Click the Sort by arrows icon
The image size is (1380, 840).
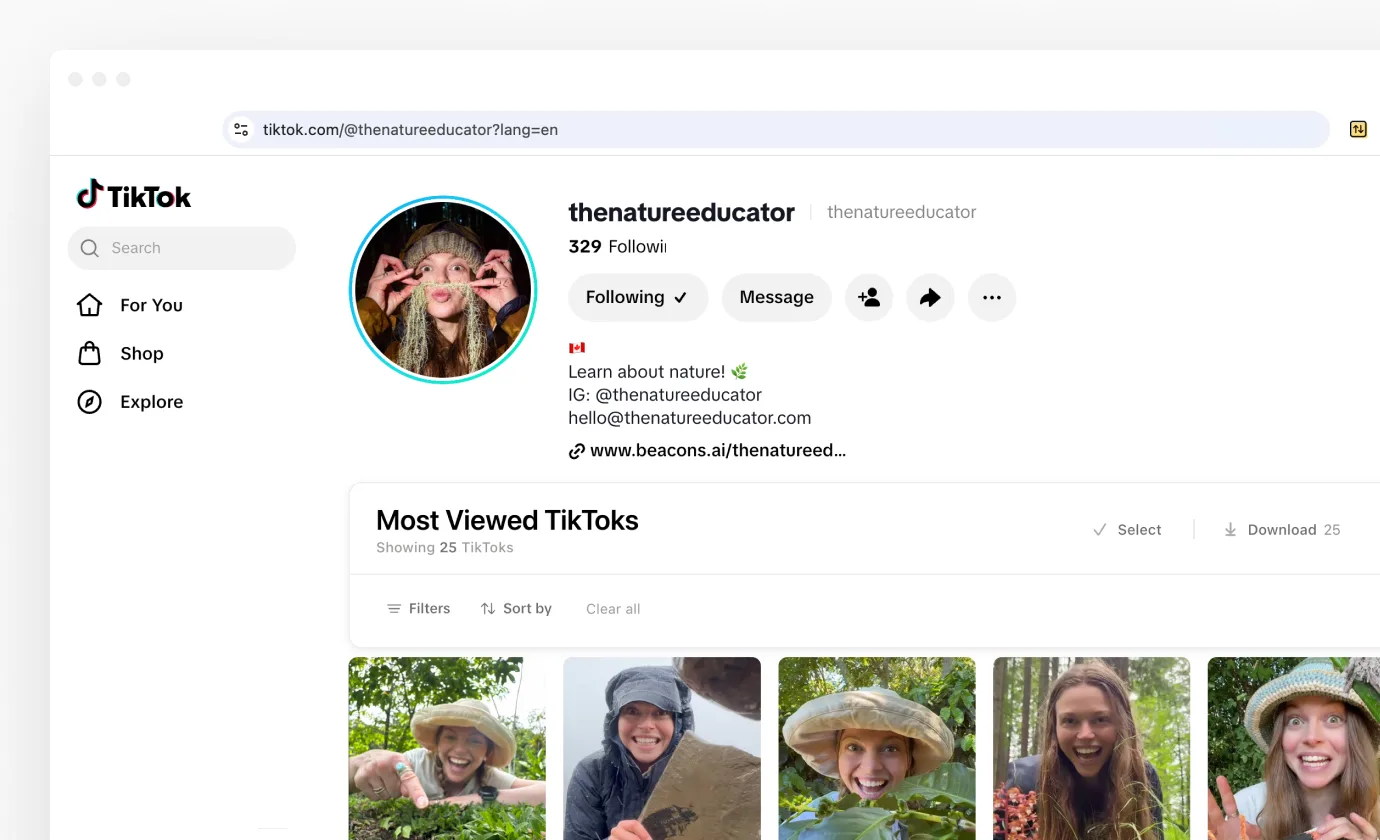[x=488, y=608]
